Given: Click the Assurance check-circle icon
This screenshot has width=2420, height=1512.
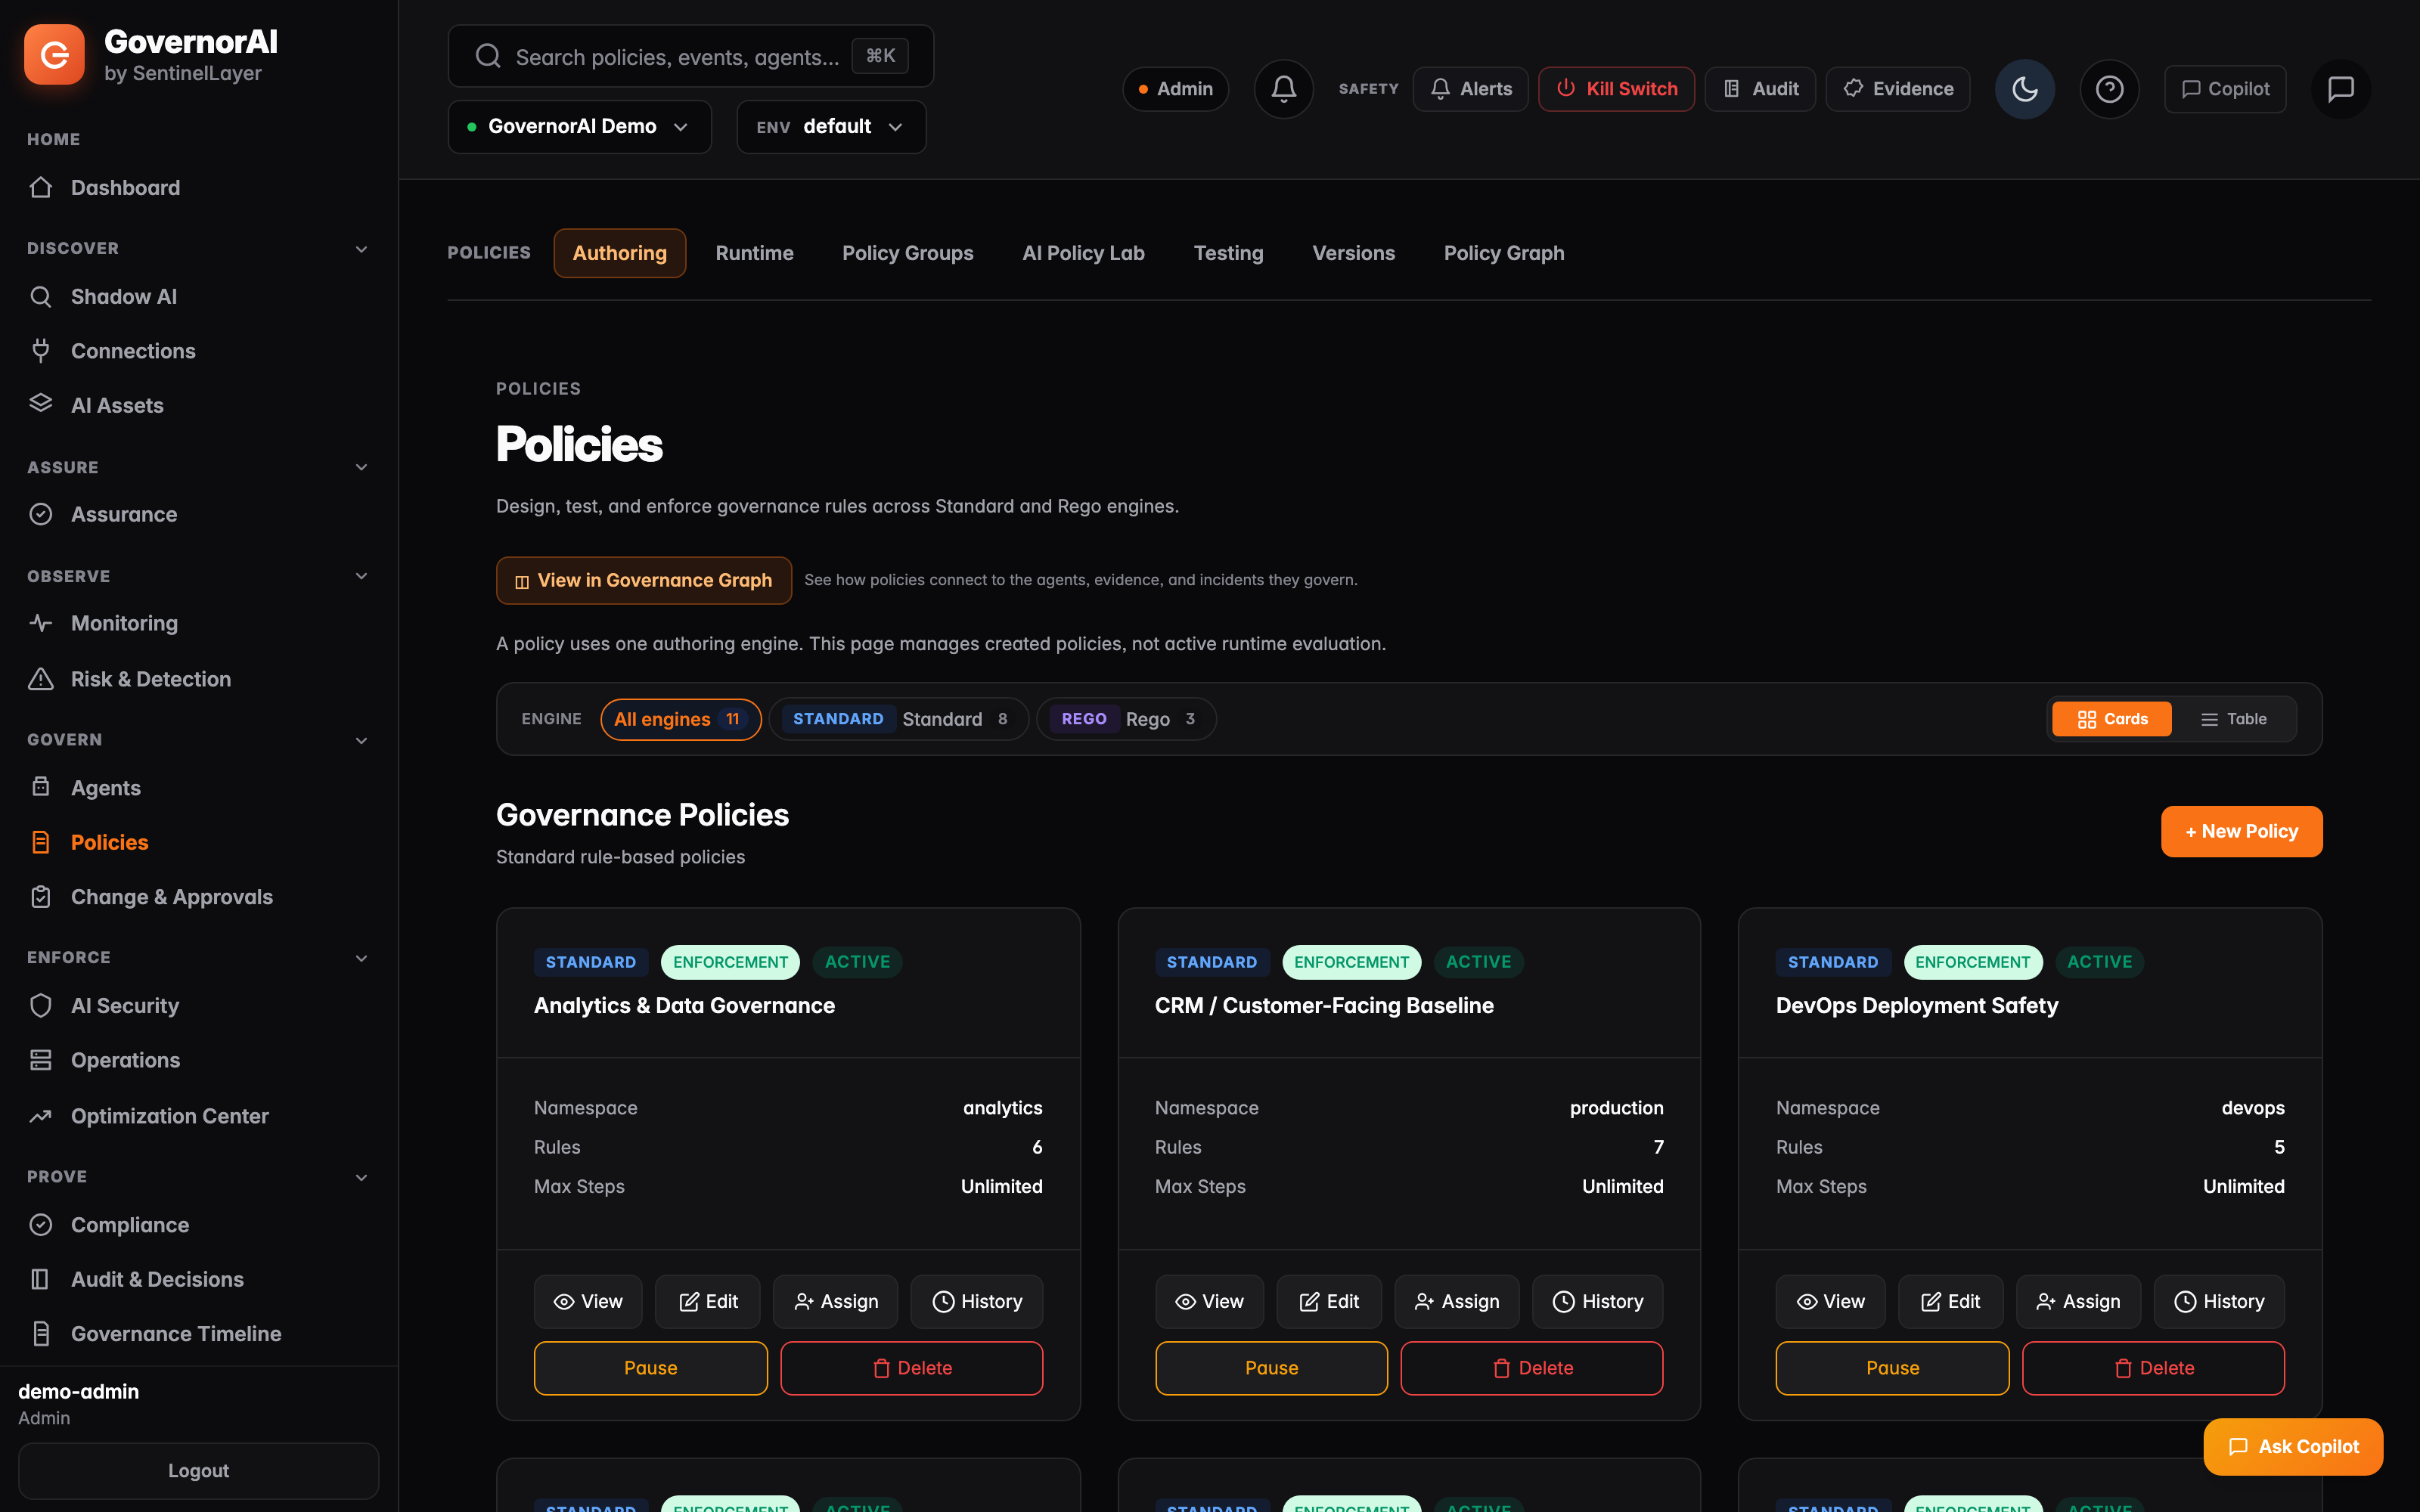Looking at the screenshot, I should [x=41, y=514].
